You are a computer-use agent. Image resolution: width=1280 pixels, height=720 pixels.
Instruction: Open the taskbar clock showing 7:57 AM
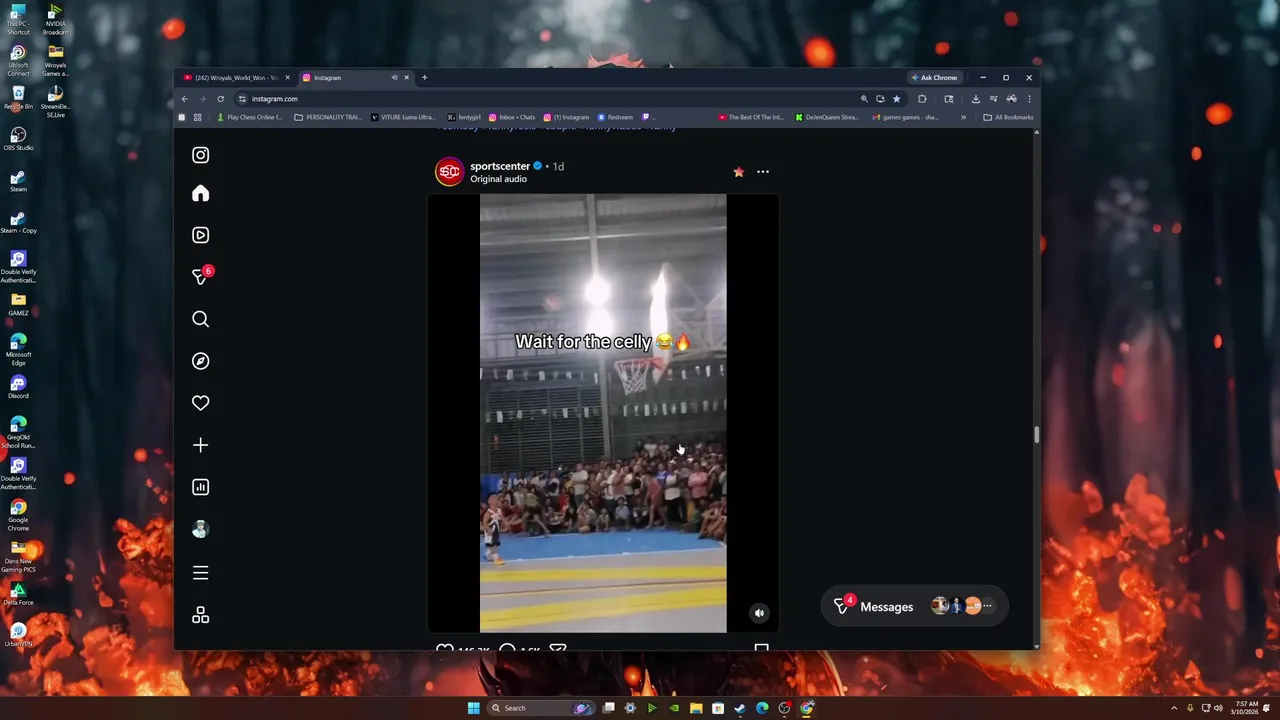pyautogui.click(x=1246, y=708)
